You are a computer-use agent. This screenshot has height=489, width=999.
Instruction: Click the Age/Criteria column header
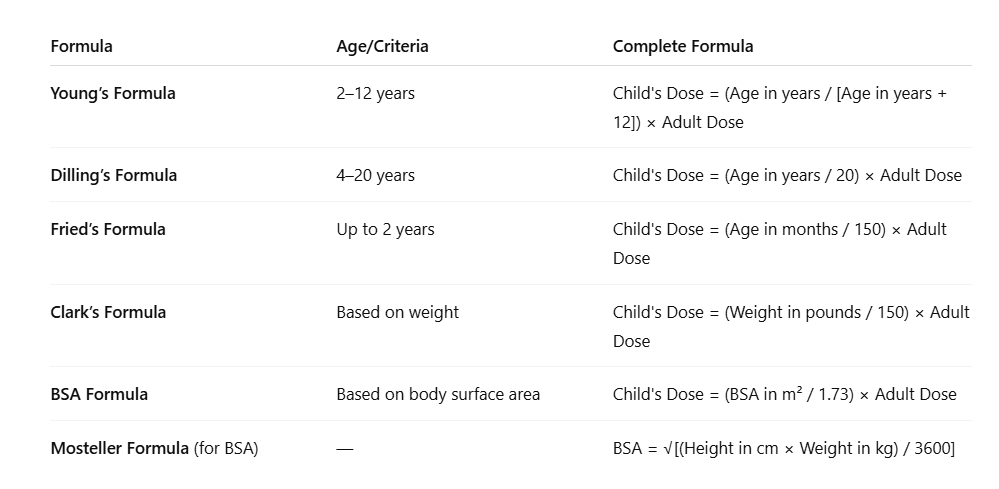coord(382,46)
